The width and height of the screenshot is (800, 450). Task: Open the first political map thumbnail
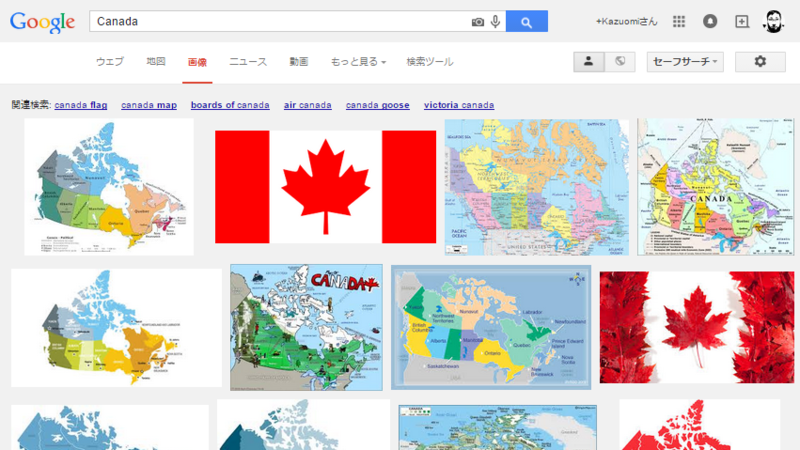(x=109, y=187)
